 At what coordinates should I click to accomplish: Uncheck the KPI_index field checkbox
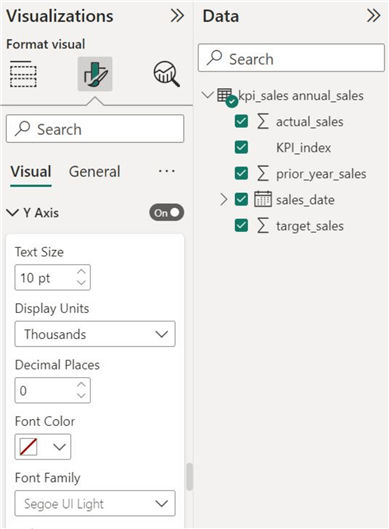click(241, 147)
